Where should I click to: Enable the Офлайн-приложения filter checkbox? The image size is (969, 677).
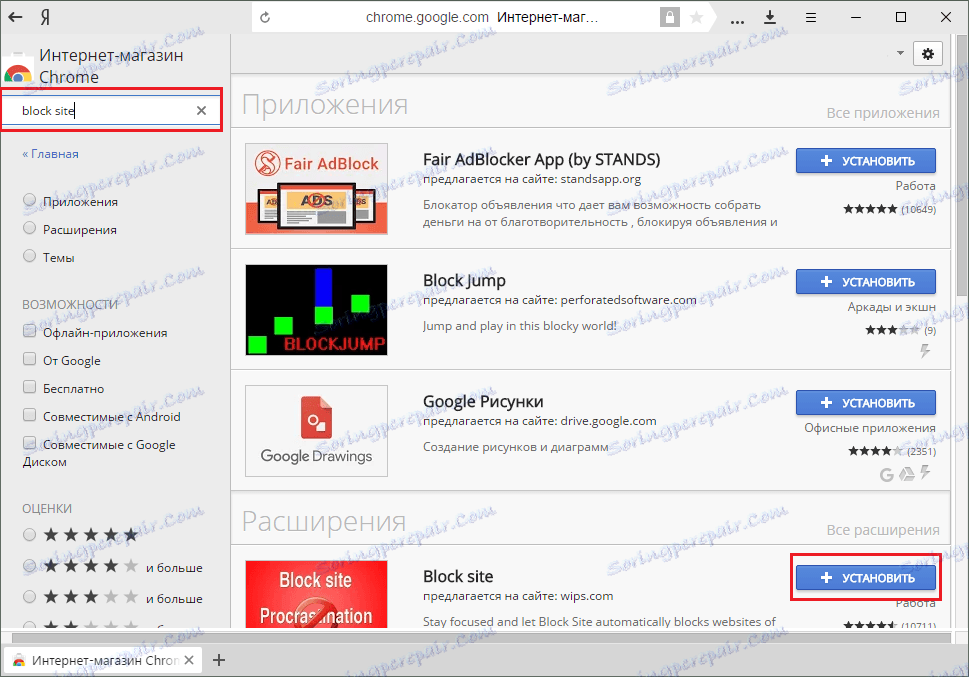(29, 331)
